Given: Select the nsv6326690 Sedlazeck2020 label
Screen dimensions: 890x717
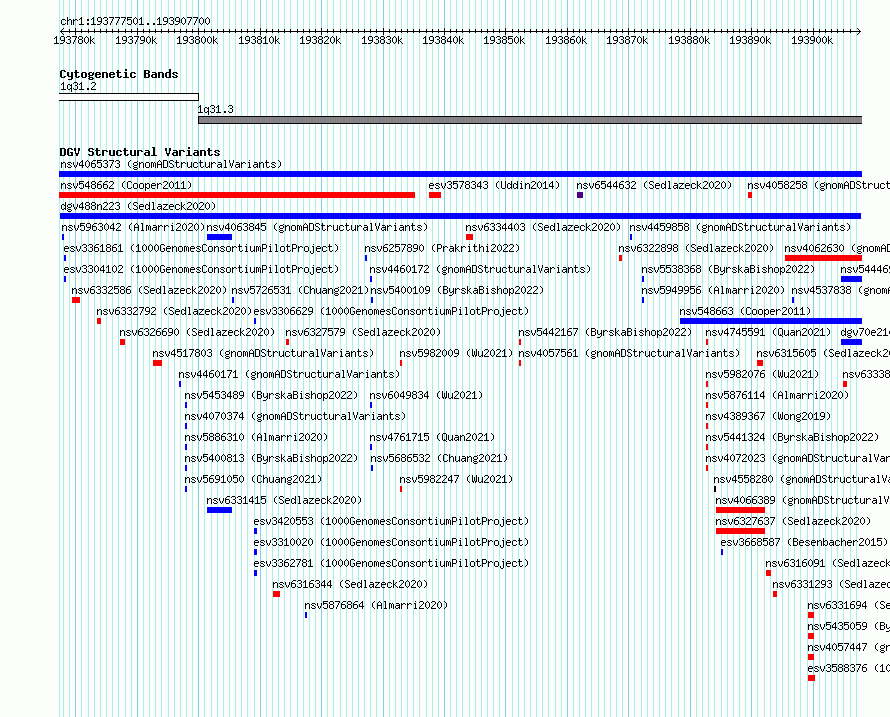Looking at the screenshot, I should tap(197, 332).
